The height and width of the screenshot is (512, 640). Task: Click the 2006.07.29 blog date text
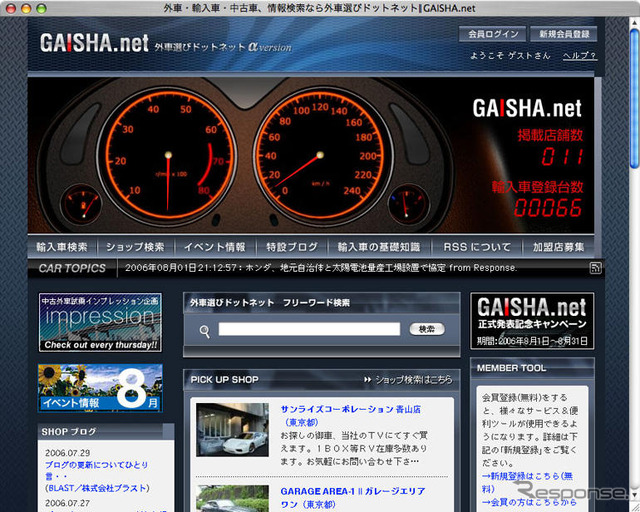coord(67,453)
